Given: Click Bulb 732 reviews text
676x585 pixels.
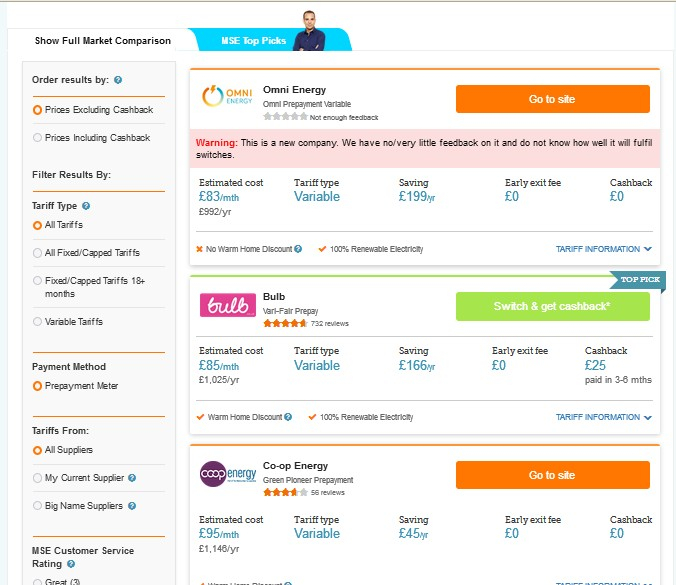Looking at the screenshot, I should [x=330, y=323].
